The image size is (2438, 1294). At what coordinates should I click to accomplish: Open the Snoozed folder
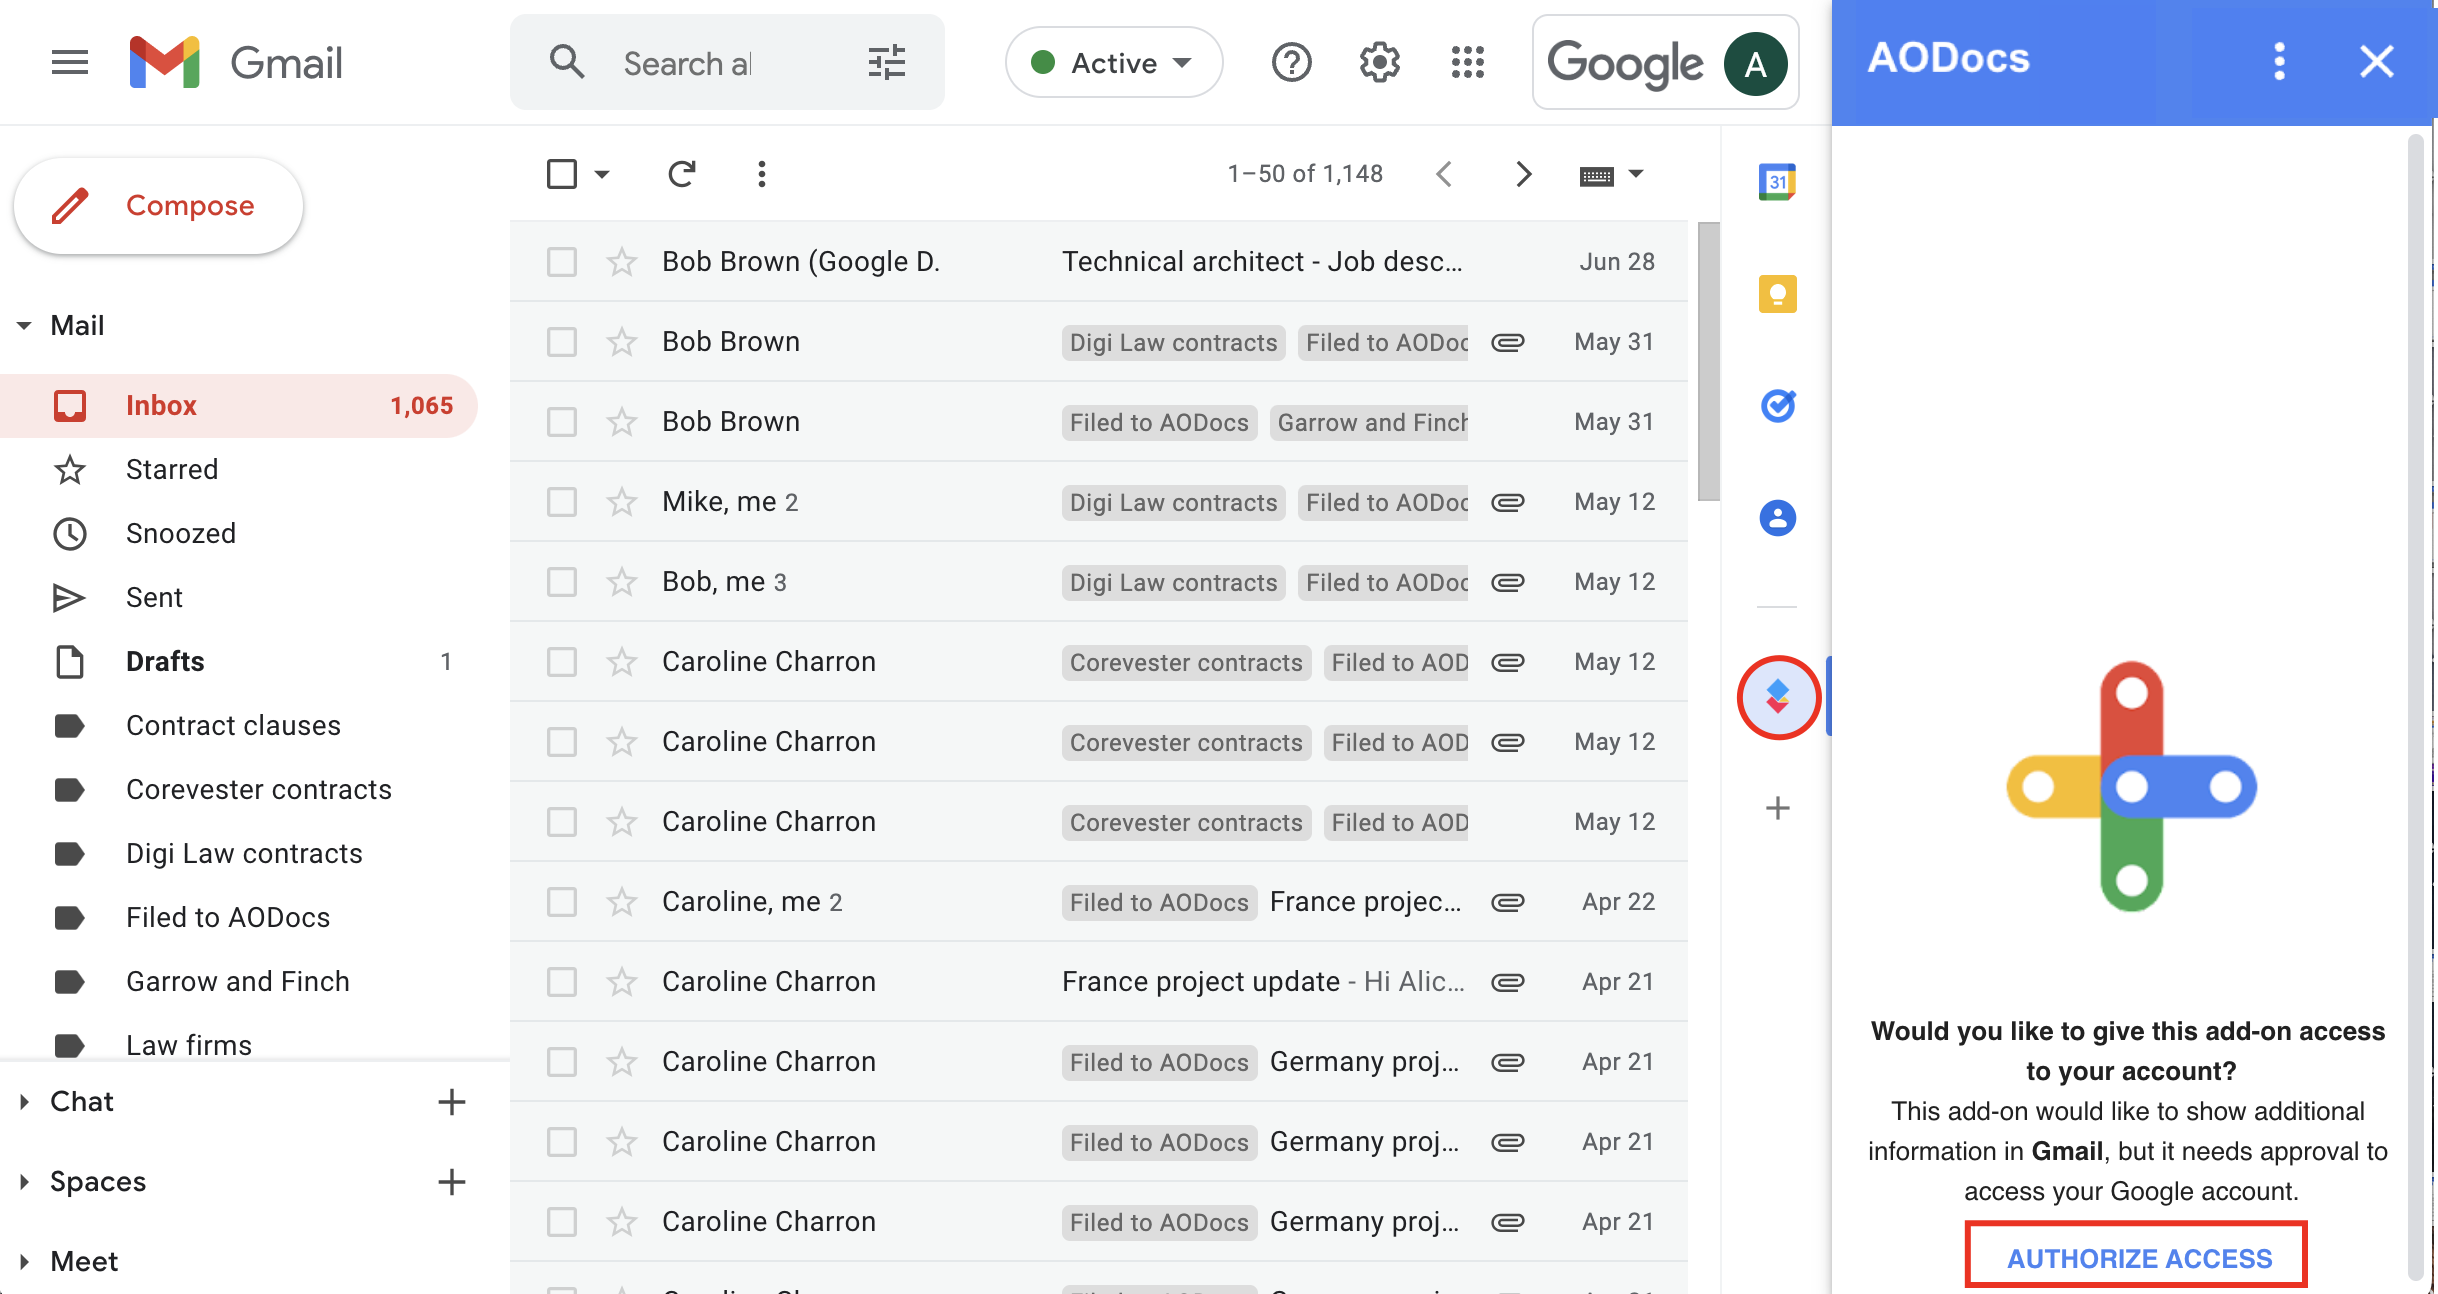click(238, 534)
